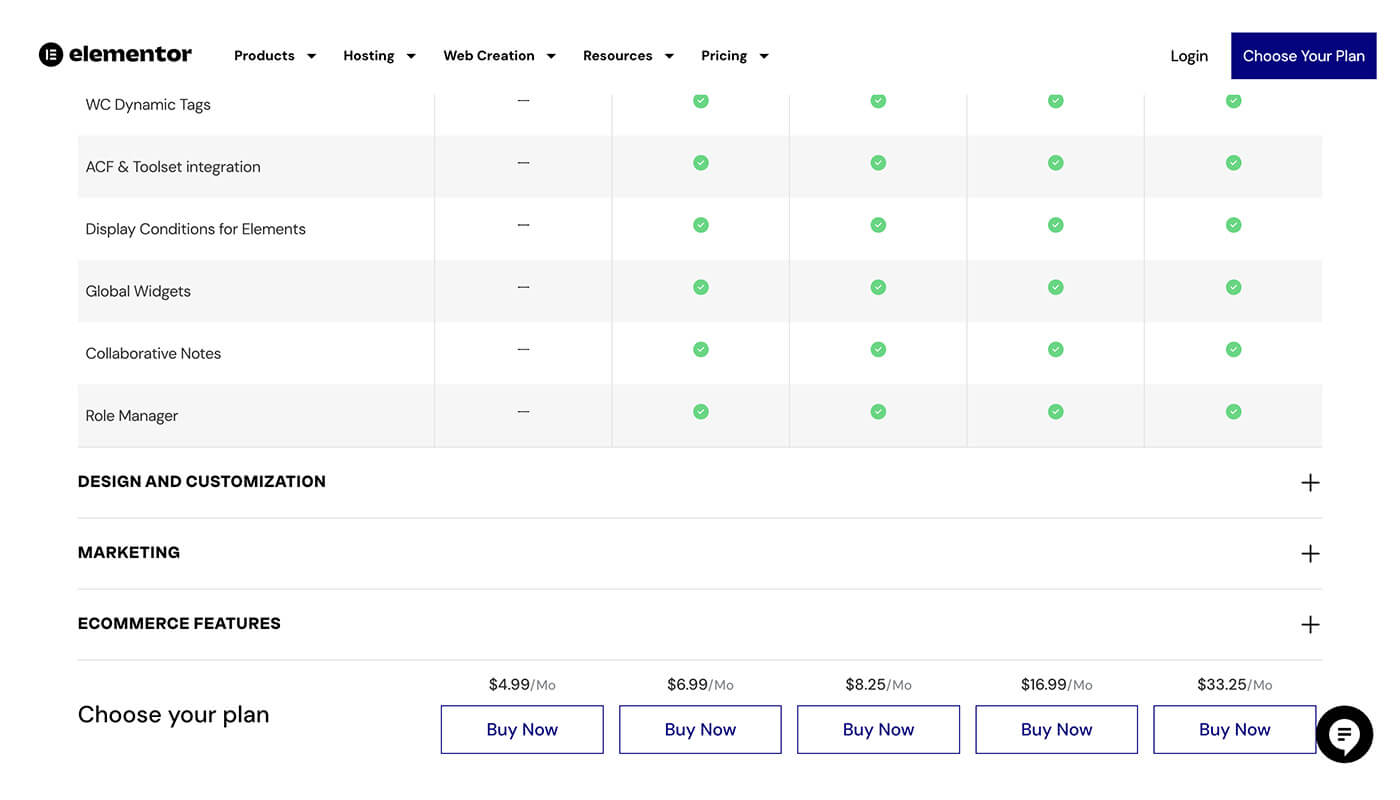The image size is (1400, 800).
Task: Click the WC Dynamic Tags row label
Action: coord(148,105)
